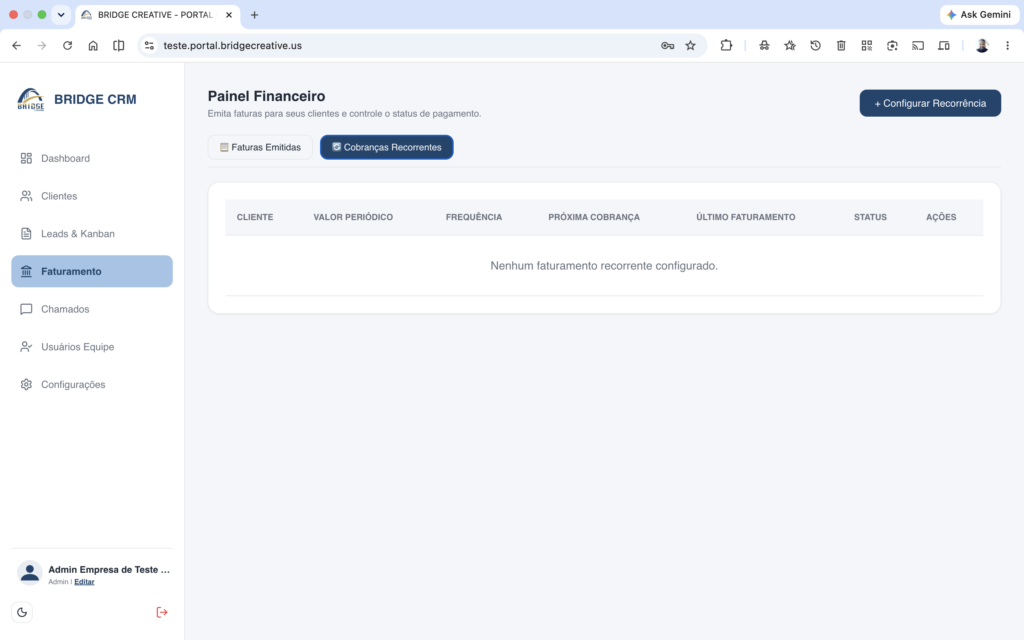
Task: Bookmark this page with the star icon
Action: (690, 46)
